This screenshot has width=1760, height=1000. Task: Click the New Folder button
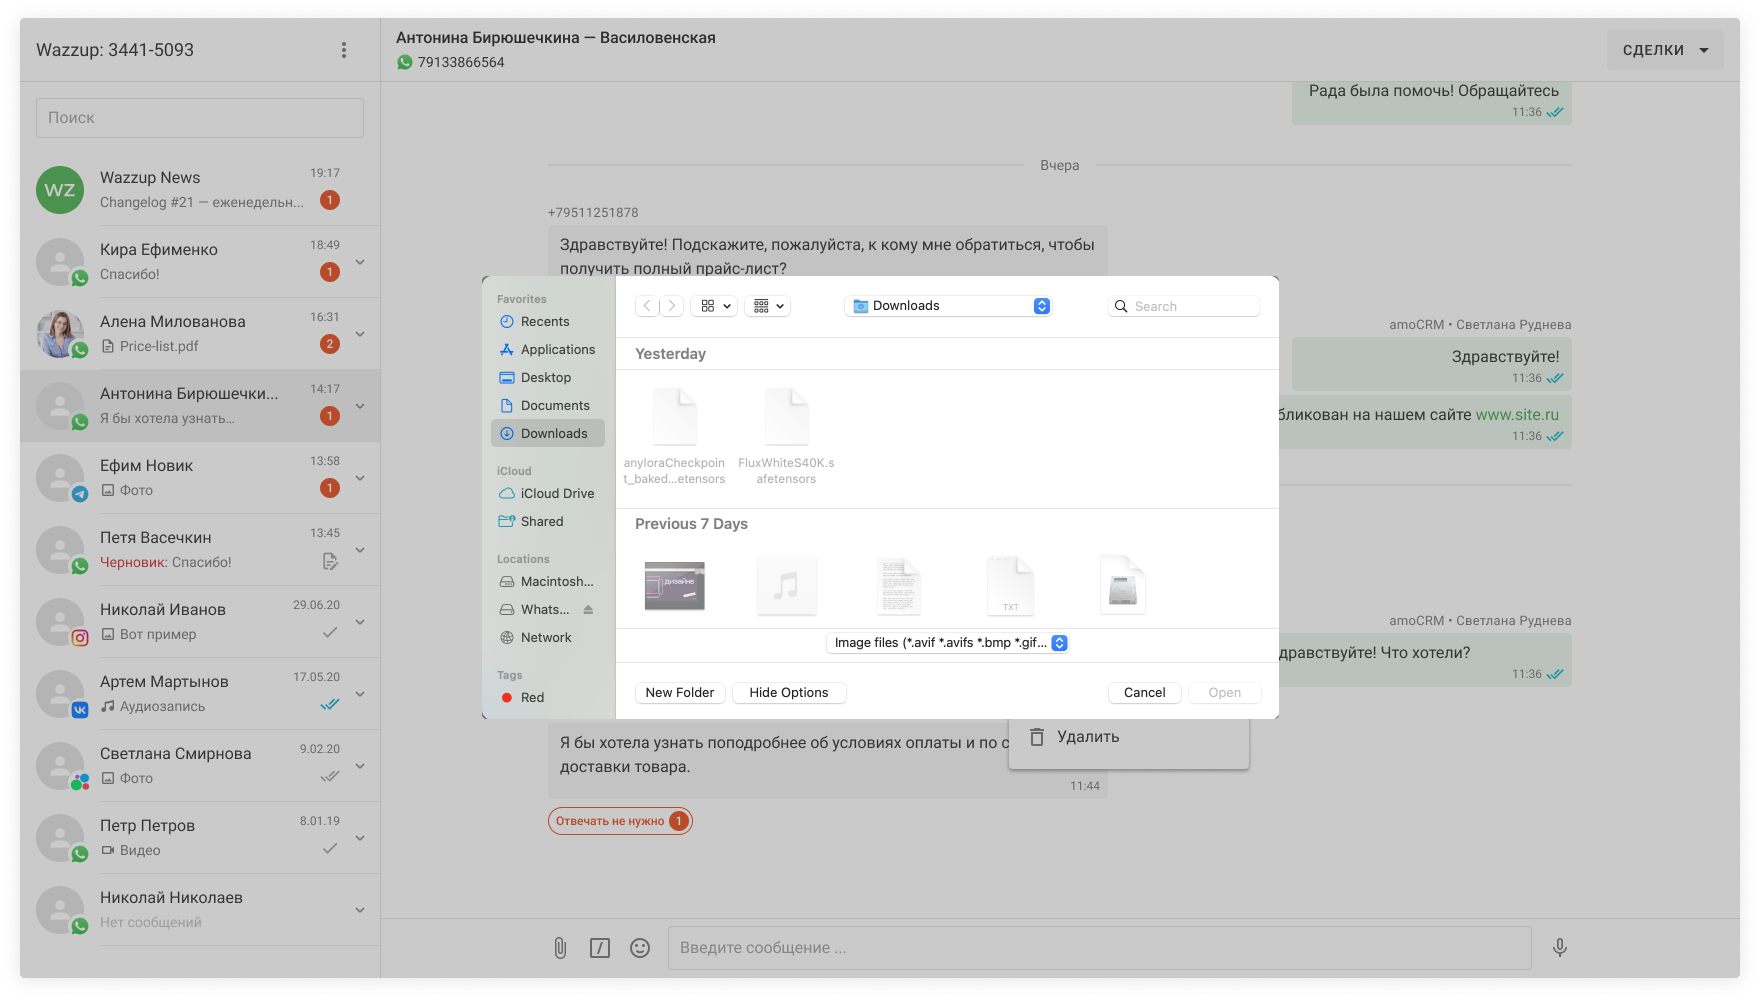tap(680, 693)
